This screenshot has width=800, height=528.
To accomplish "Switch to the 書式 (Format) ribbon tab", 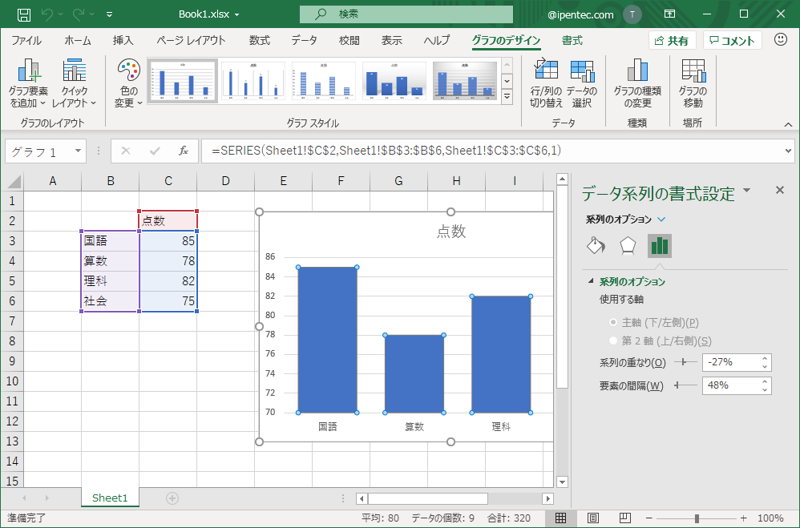I will coord(572,41).
